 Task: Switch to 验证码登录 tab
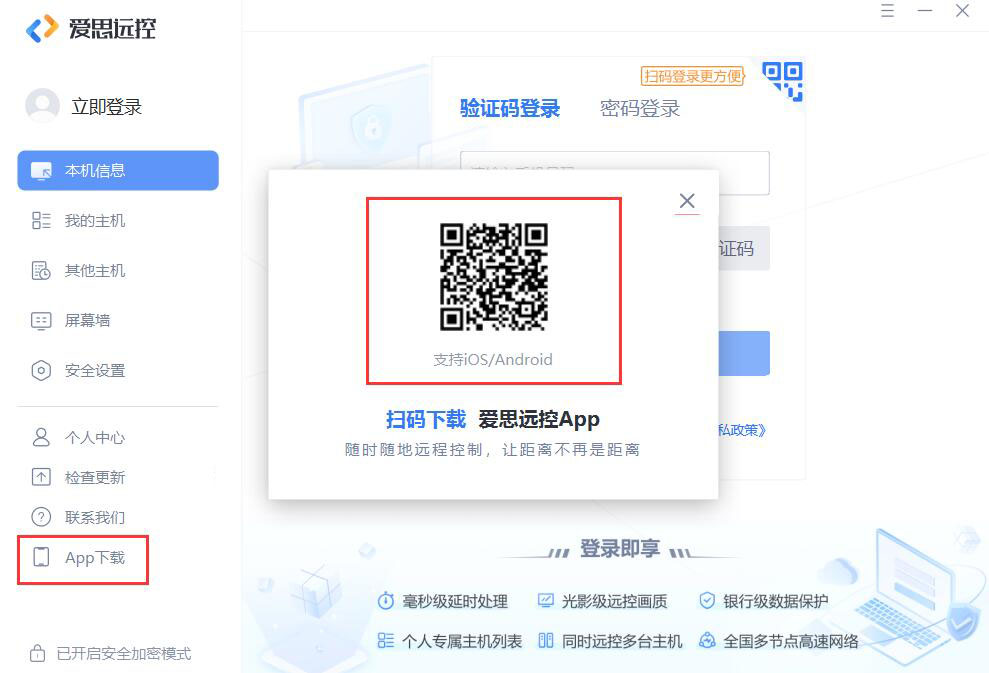510,108
